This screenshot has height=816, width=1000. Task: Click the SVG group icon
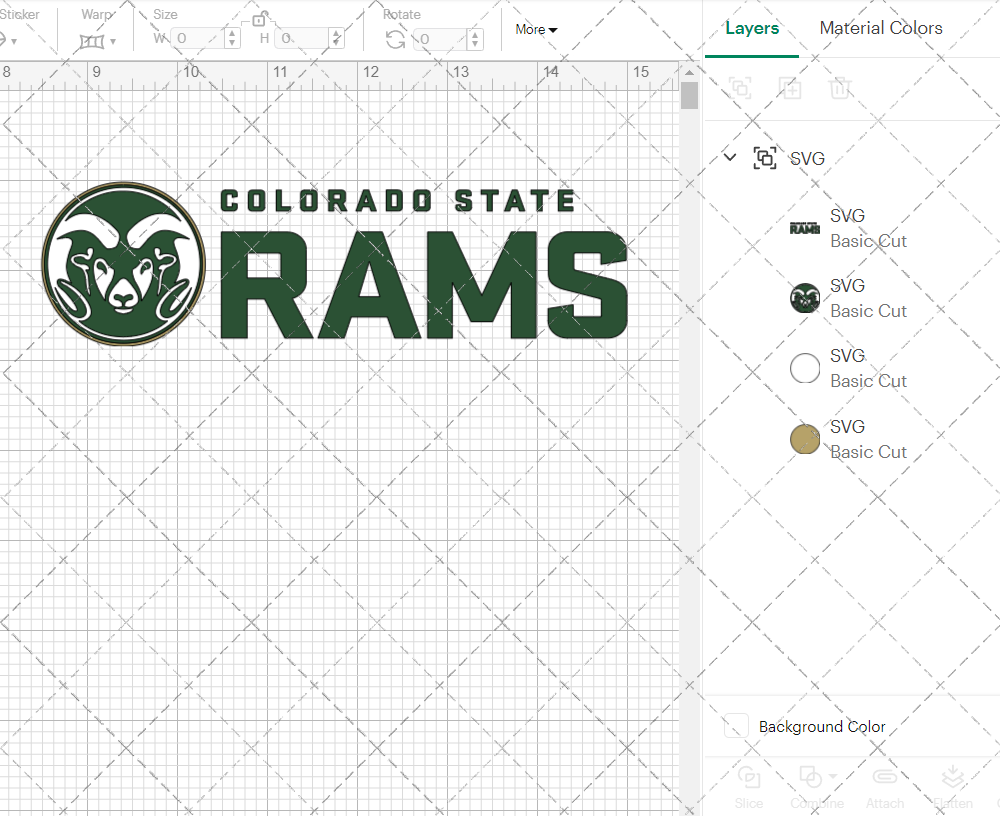click(765, 158)
